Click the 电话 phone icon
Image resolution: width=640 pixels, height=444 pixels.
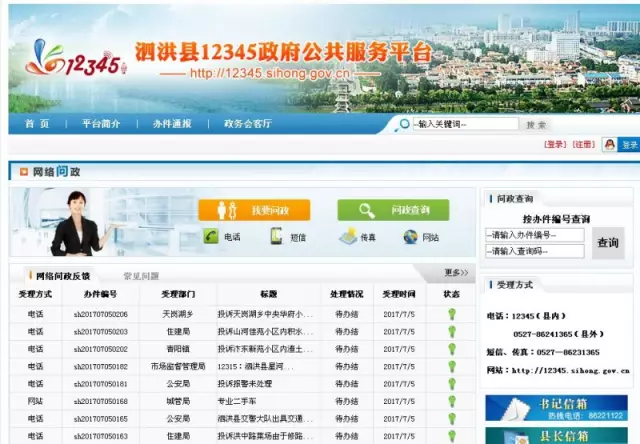(x=211, y=237)
